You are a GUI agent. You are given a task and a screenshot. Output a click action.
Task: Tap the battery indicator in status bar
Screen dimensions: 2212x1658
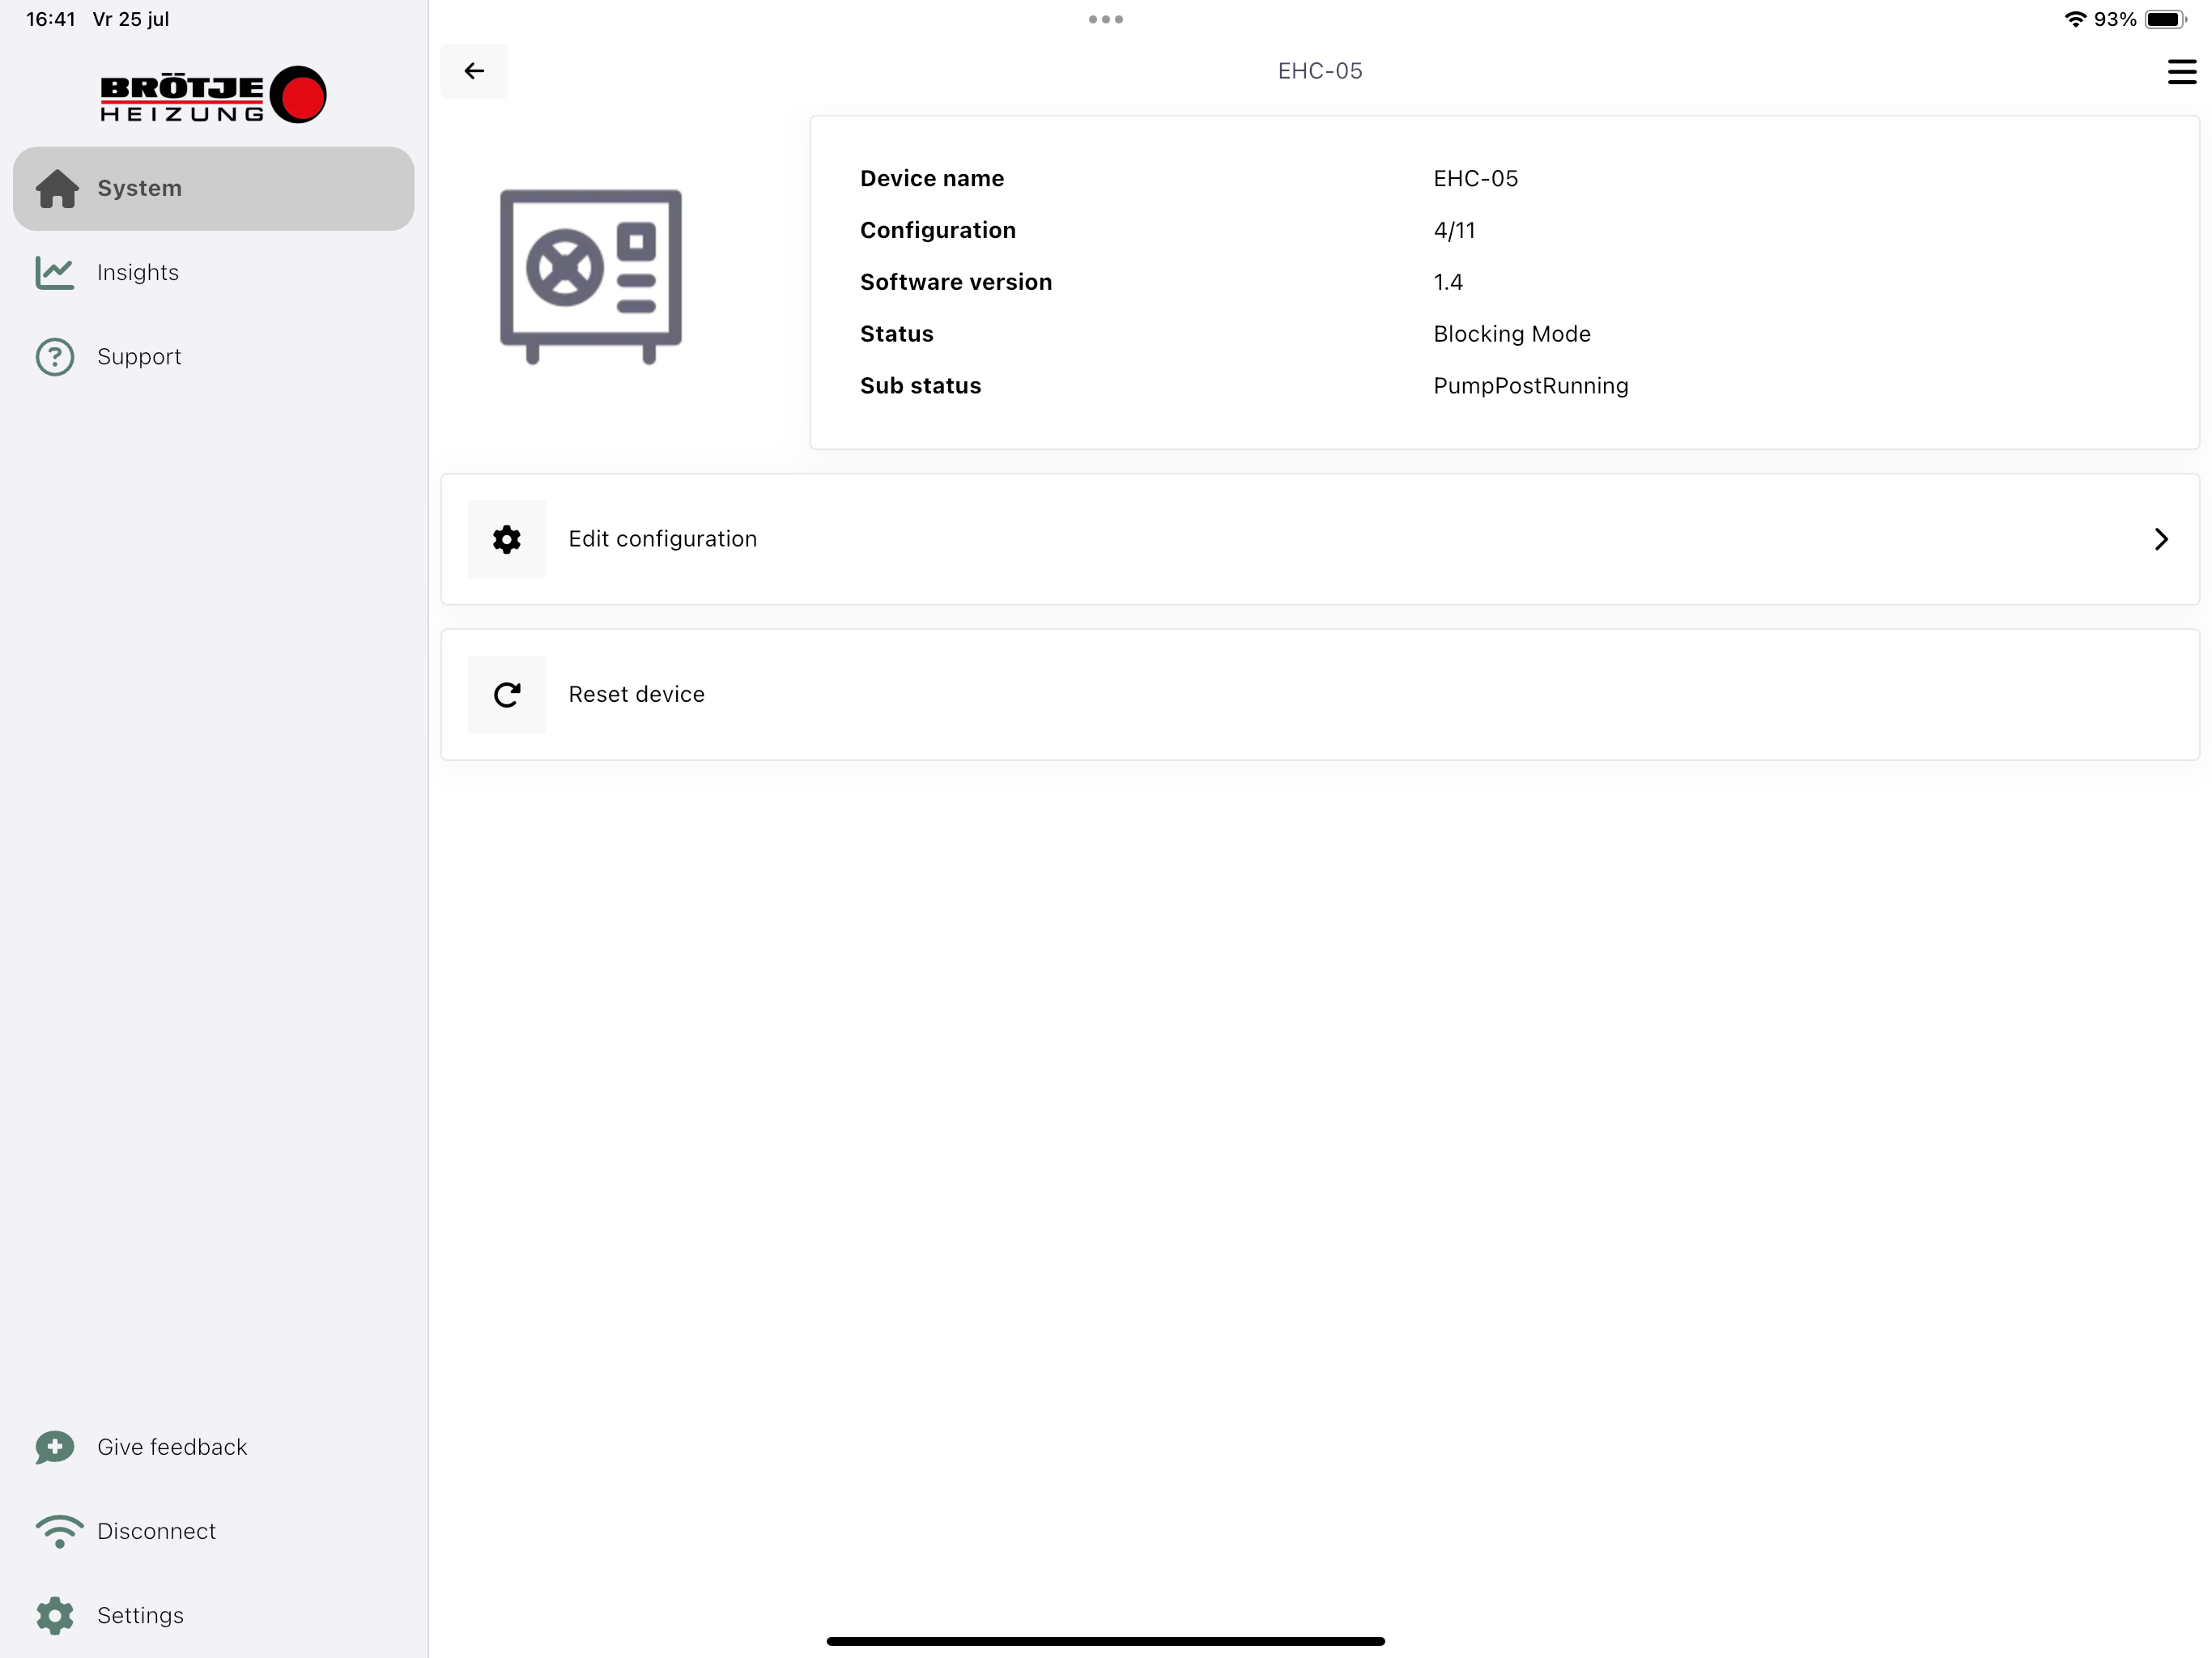pos(2166,19)
